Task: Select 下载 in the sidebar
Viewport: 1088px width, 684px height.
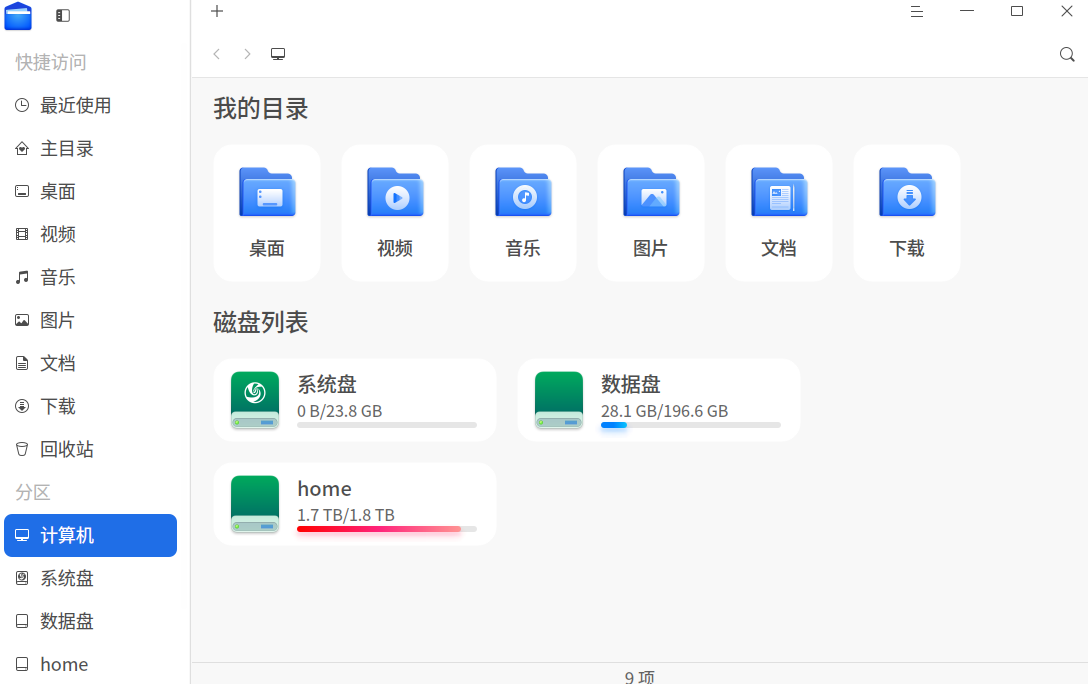Action: click(x=90, y=407)
